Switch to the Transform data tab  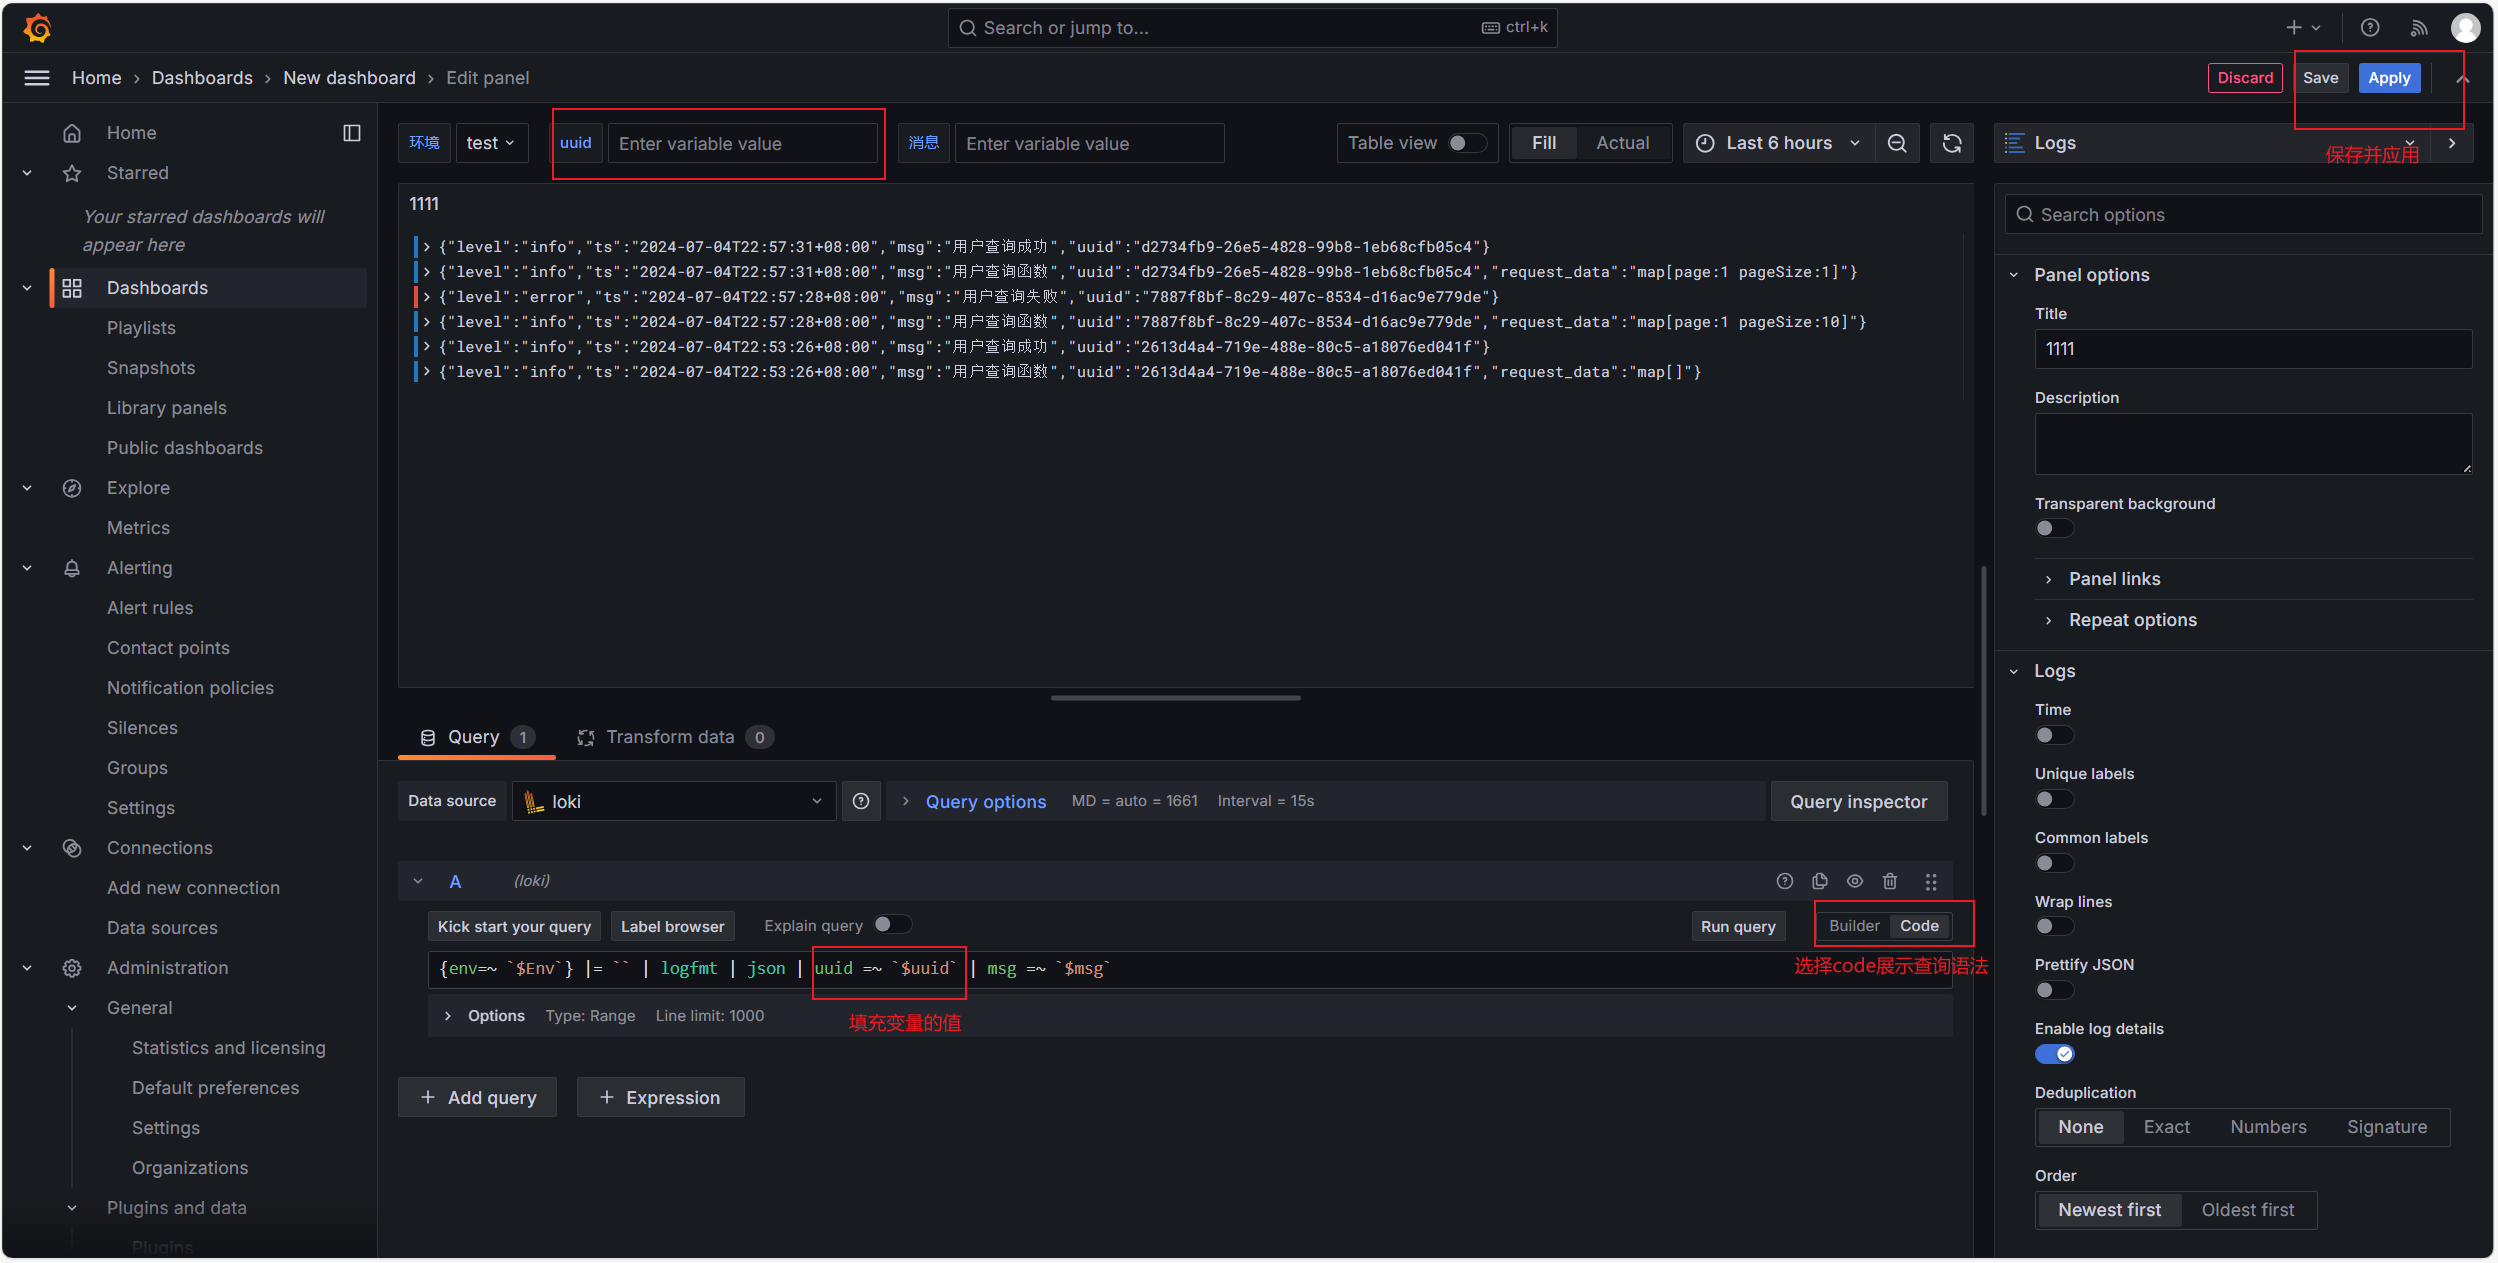point(675,737)
